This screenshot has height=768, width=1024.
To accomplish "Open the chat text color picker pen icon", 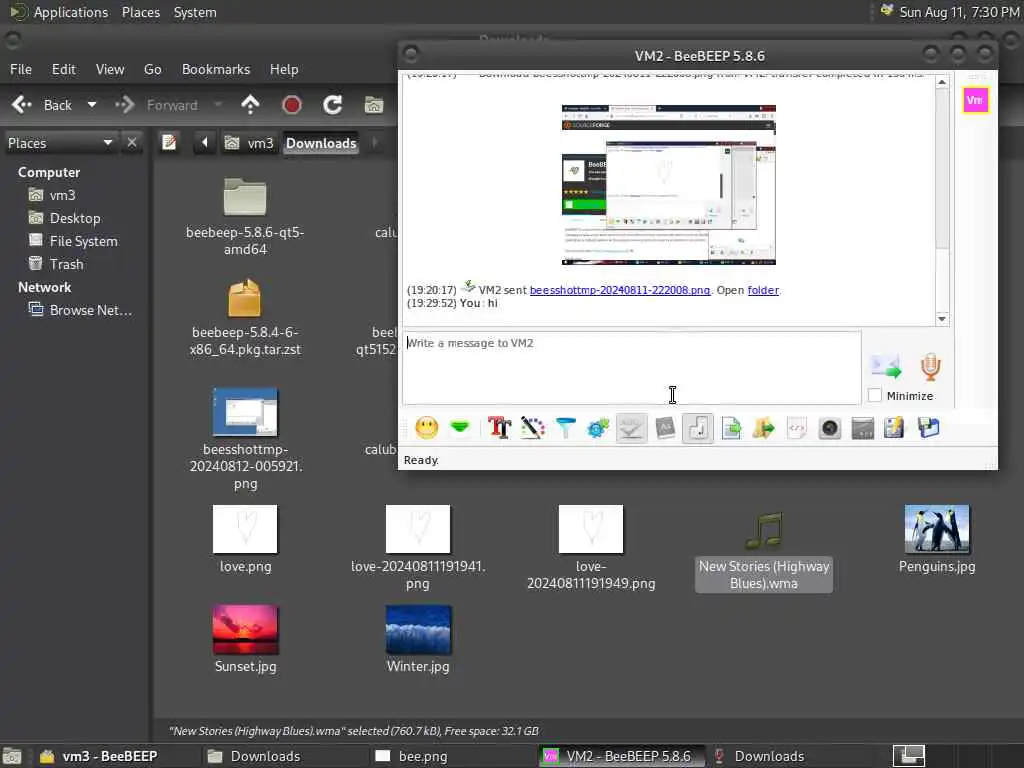I will pyautogui.click(x=532, y=428).
